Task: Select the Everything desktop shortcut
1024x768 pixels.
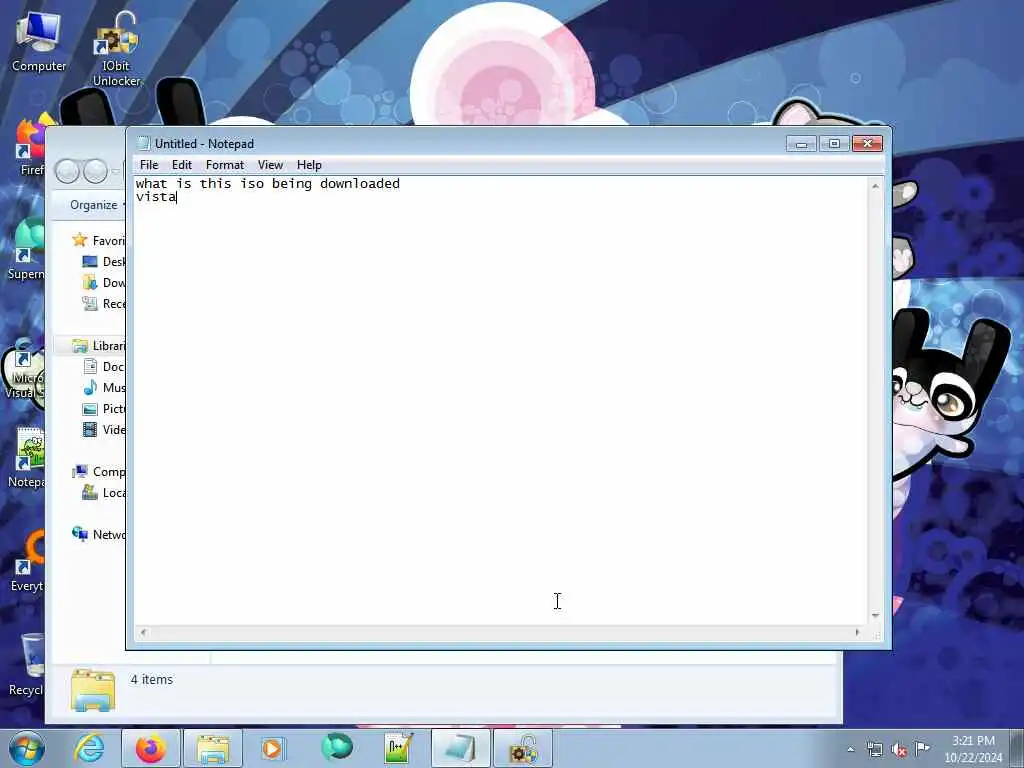Action: [27, 560]
